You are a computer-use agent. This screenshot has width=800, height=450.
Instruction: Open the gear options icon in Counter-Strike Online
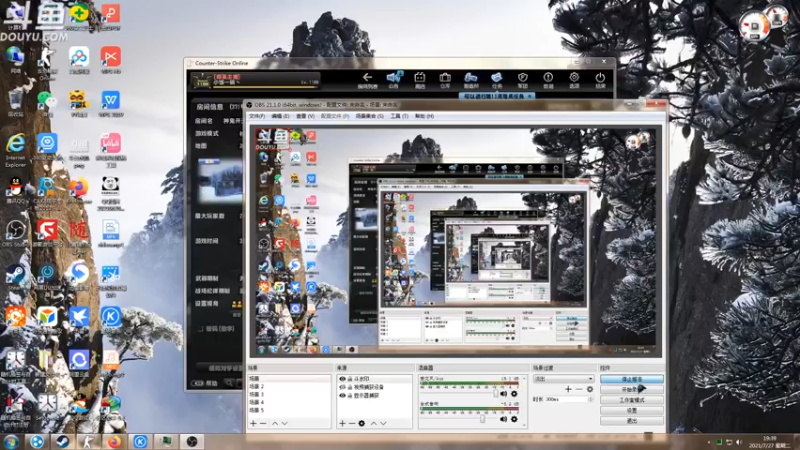pos(574,78)
